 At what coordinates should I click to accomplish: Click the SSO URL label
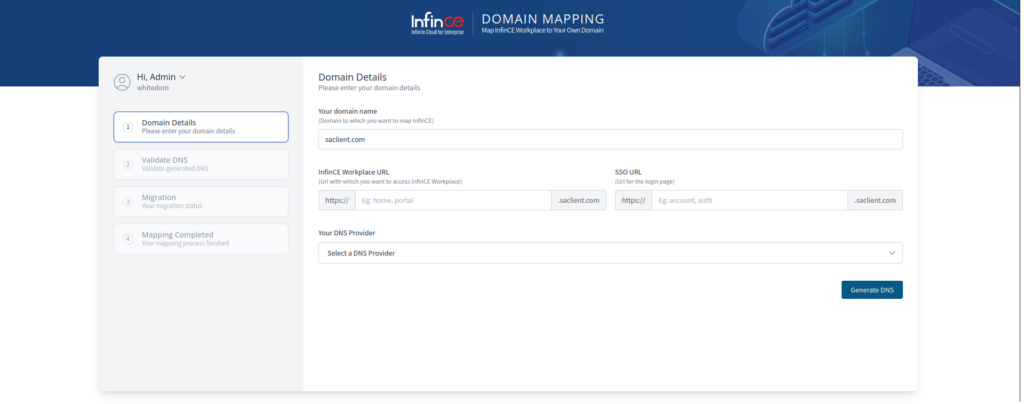(628, 172)
